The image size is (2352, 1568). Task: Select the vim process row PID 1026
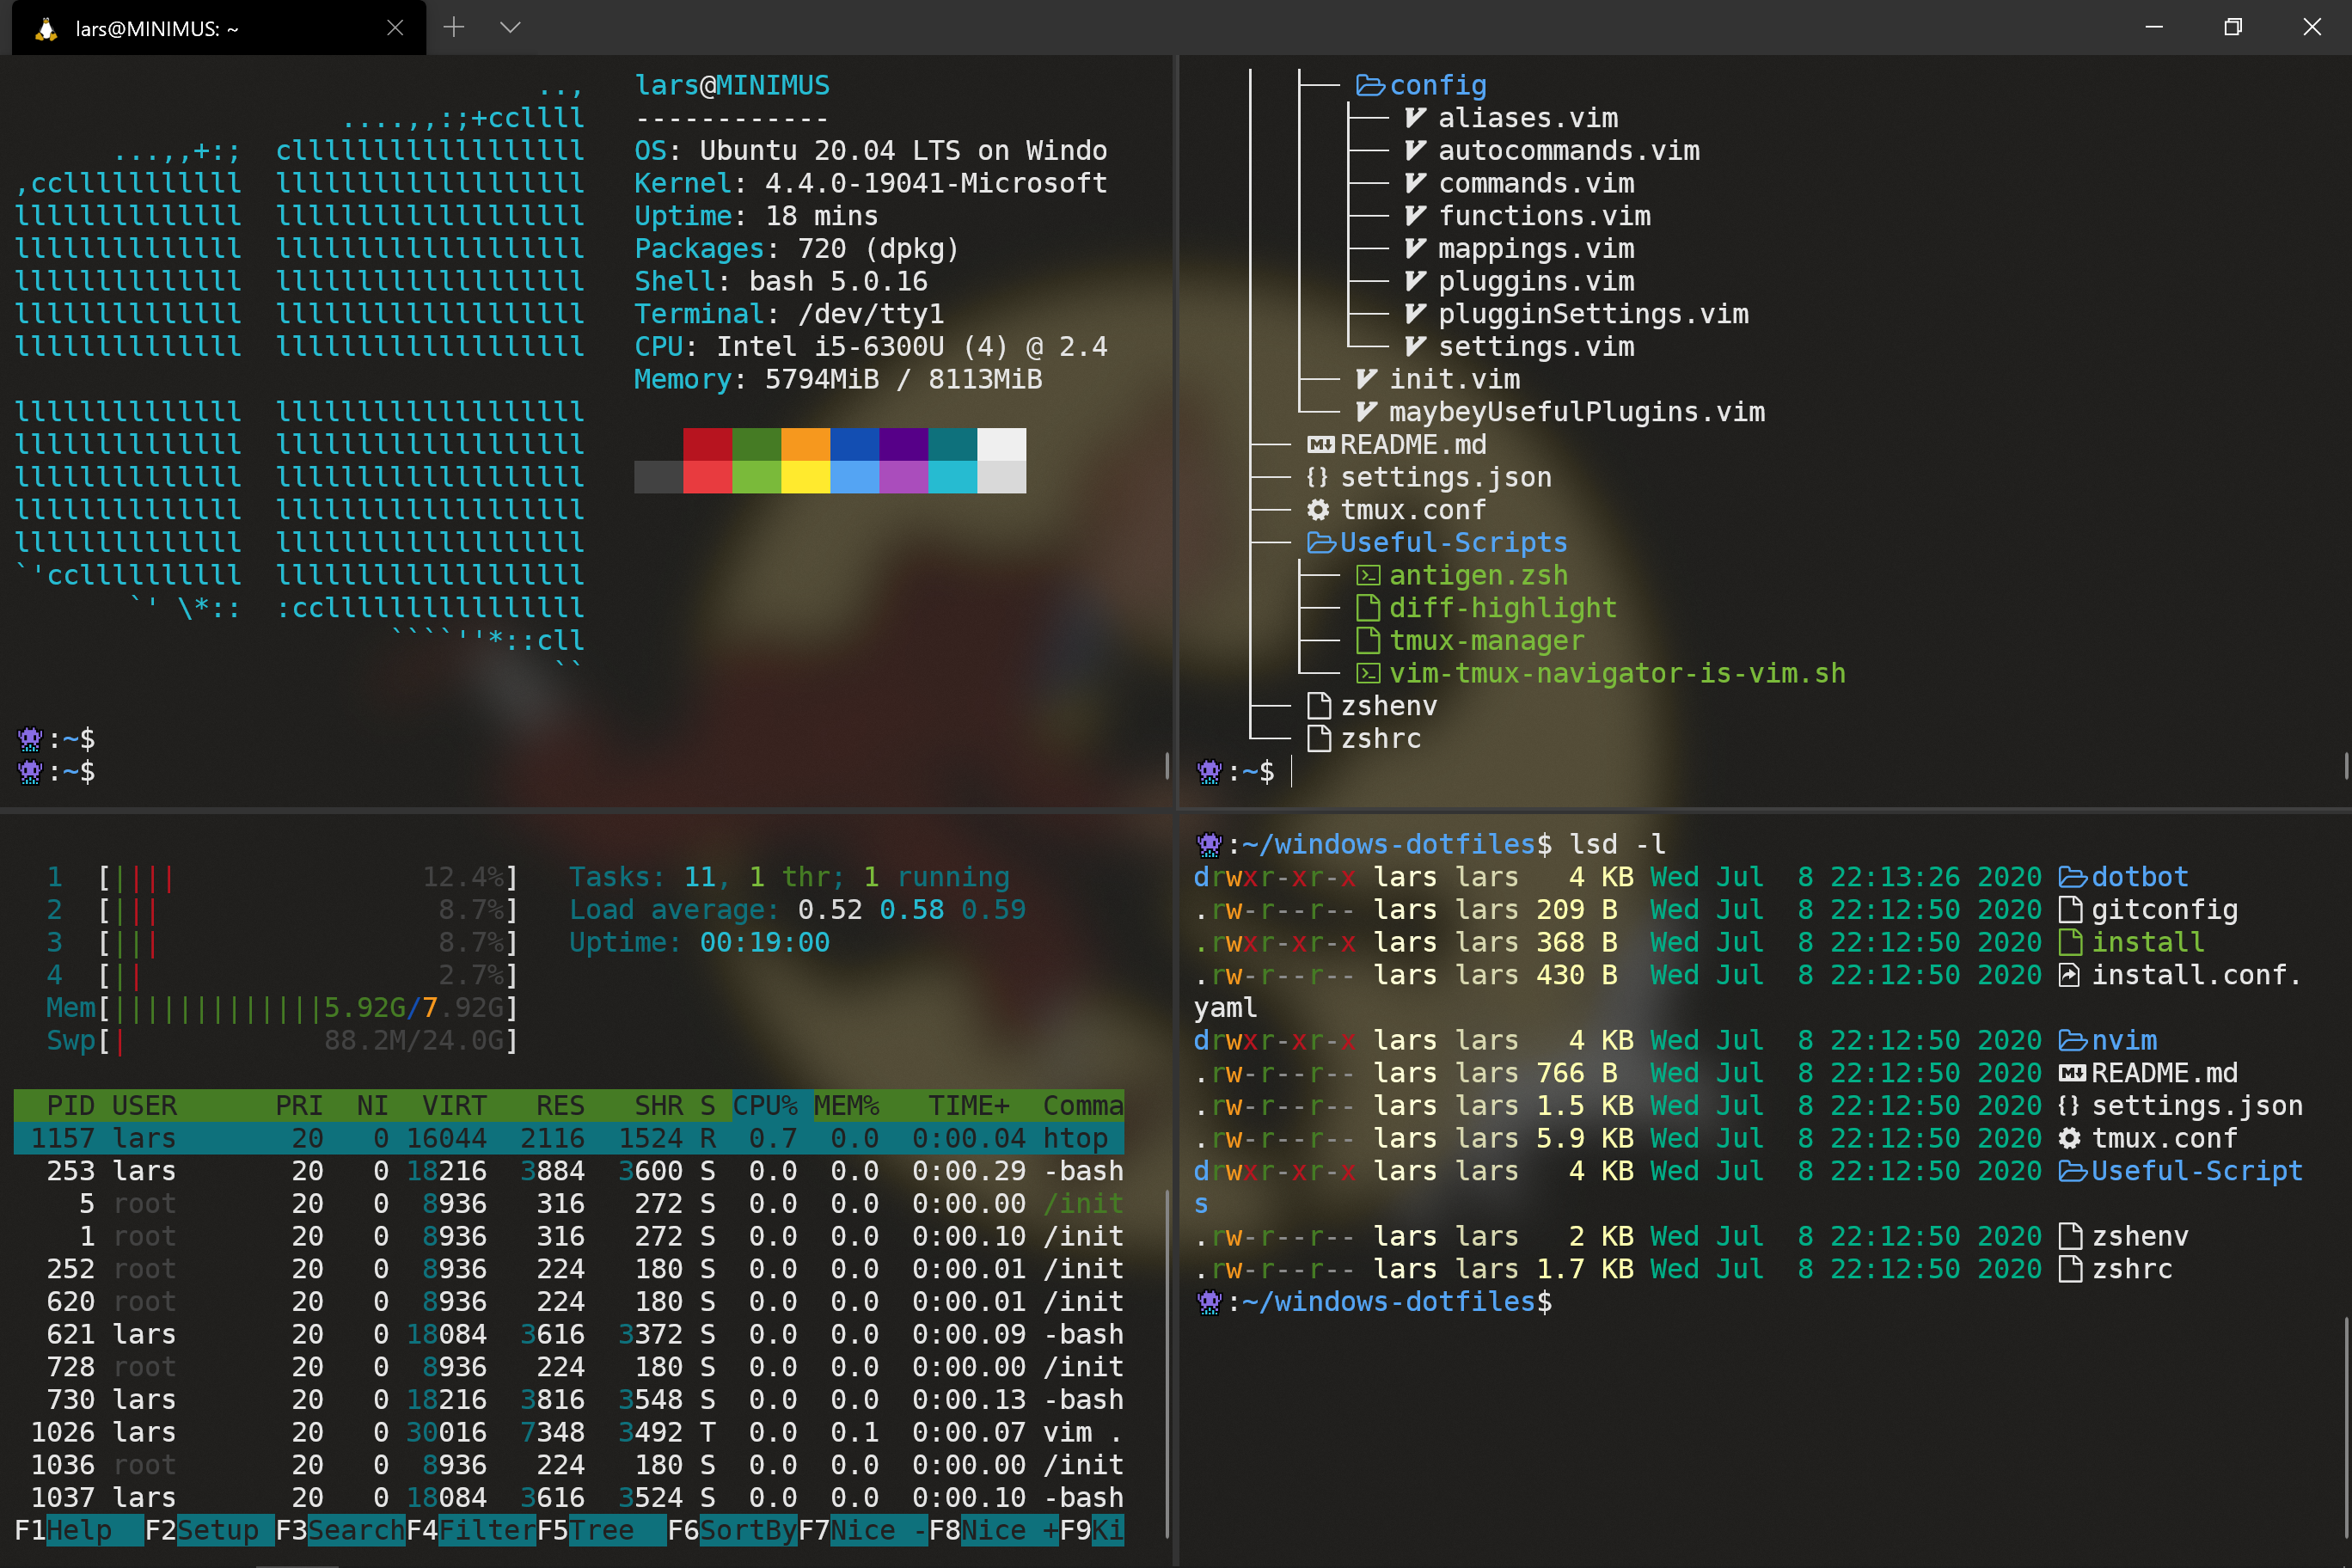click(569, 1433)
